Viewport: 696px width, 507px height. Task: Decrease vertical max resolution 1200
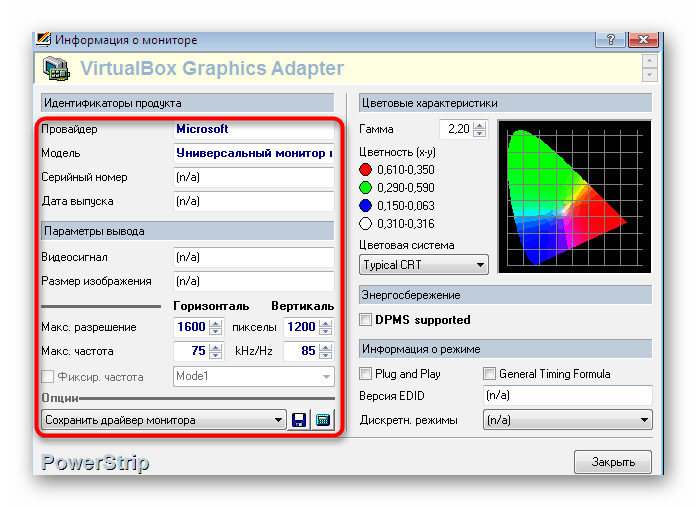click(325, 331)
